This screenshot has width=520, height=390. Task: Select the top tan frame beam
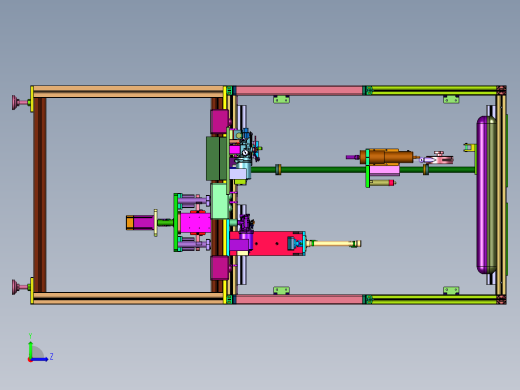point(128,92)
